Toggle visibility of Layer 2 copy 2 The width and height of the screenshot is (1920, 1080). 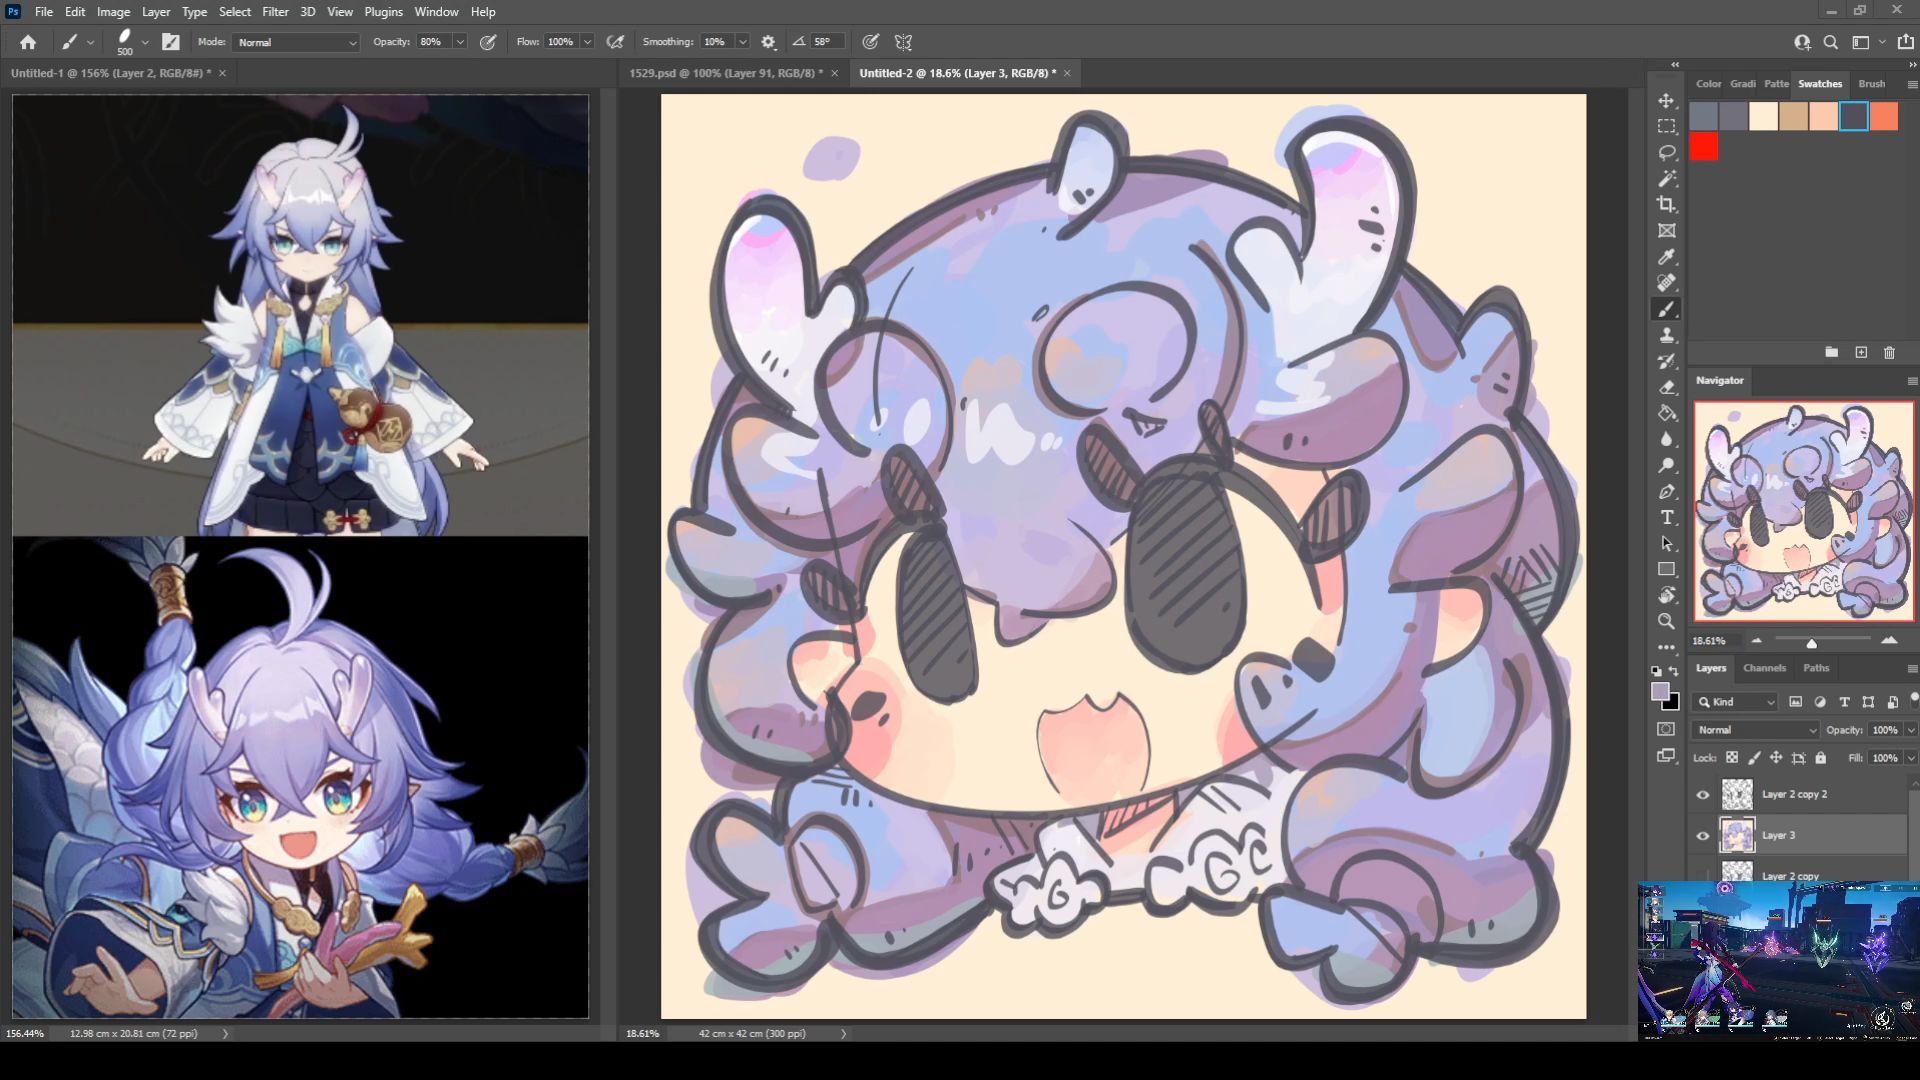click(1703, 795)
